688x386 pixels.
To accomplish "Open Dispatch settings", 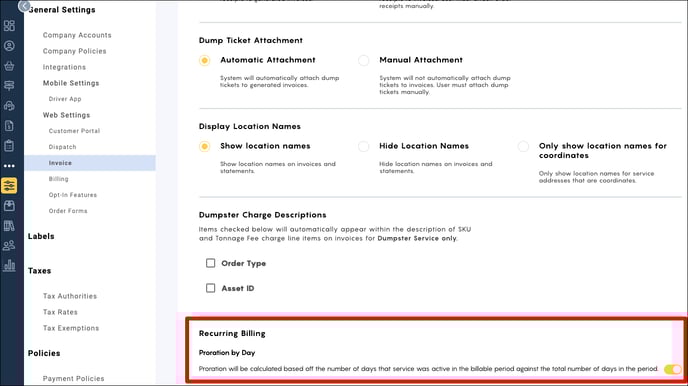I will [x=62, y=147].
